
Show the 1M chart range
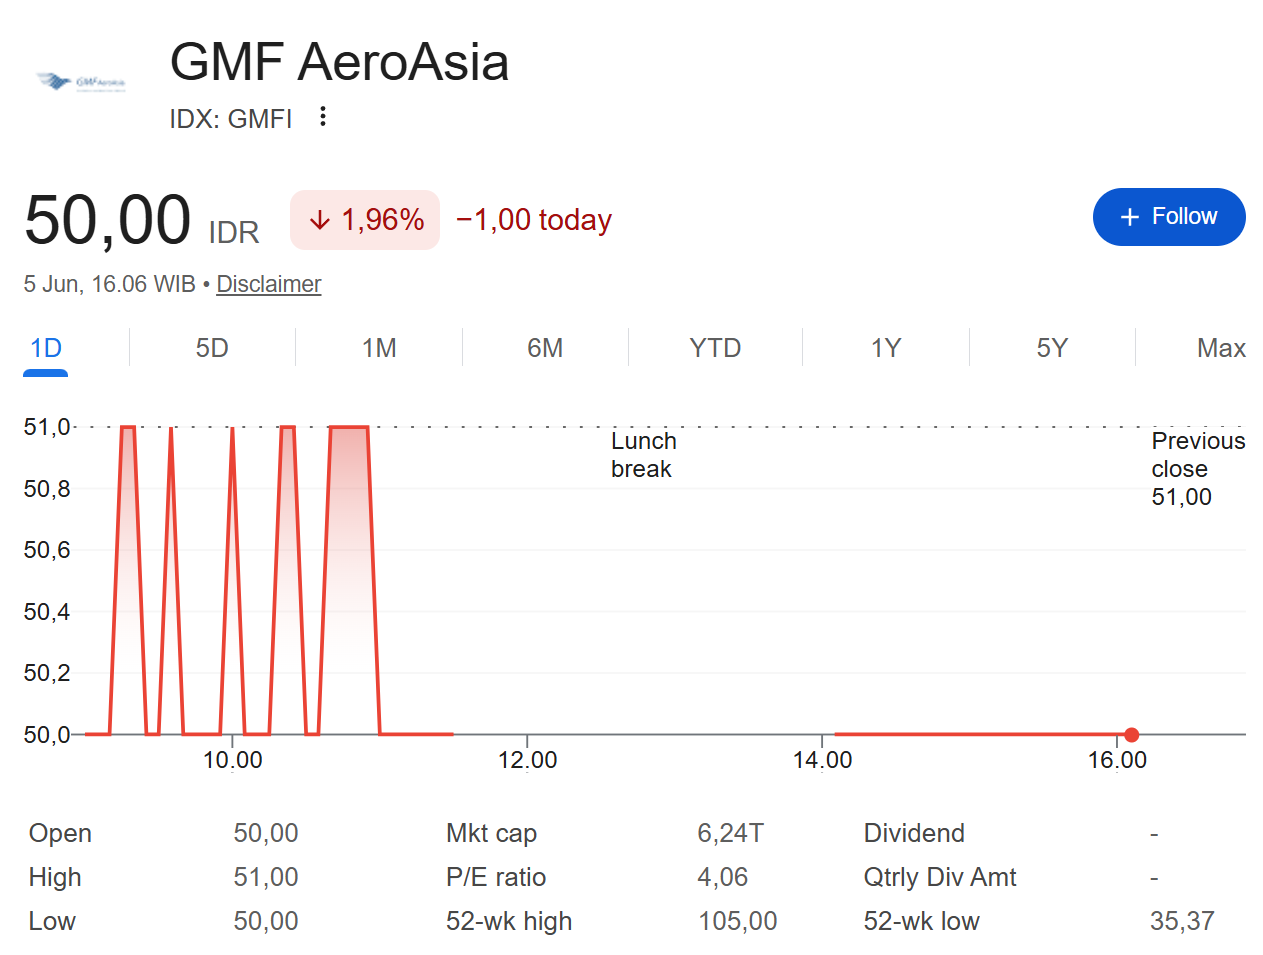coord(379,348)
